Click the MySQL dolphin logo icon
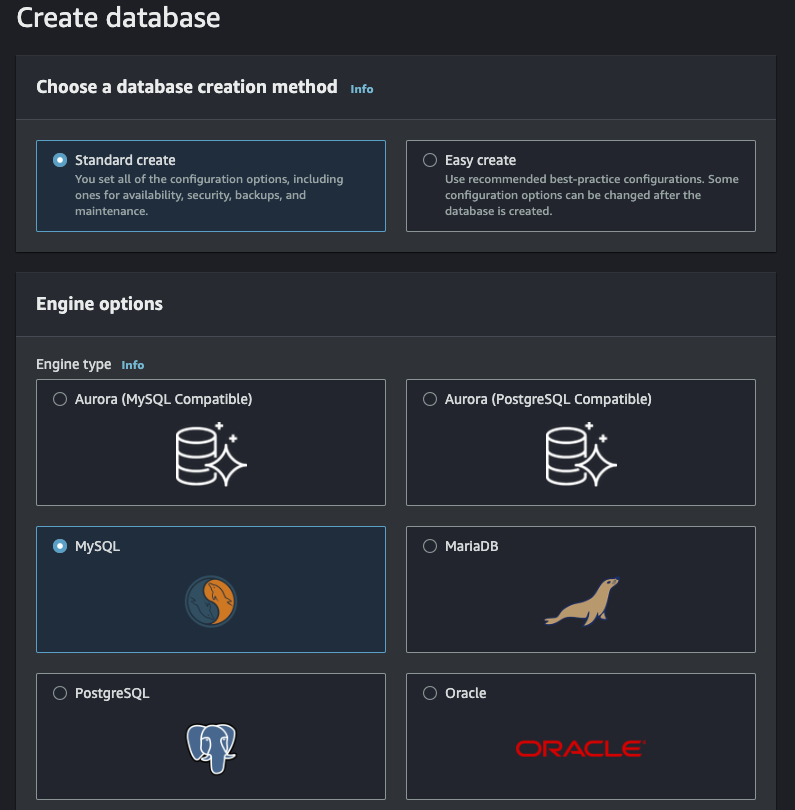Image resolution: width=795 pixels, height=810 pixels. [211, 601]
